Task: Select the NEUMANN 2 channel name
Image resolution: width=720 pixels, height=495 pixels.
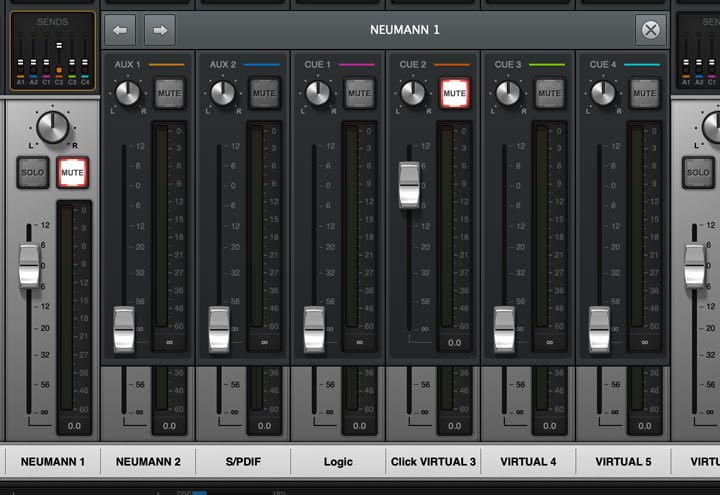Action: click(148, 461)
